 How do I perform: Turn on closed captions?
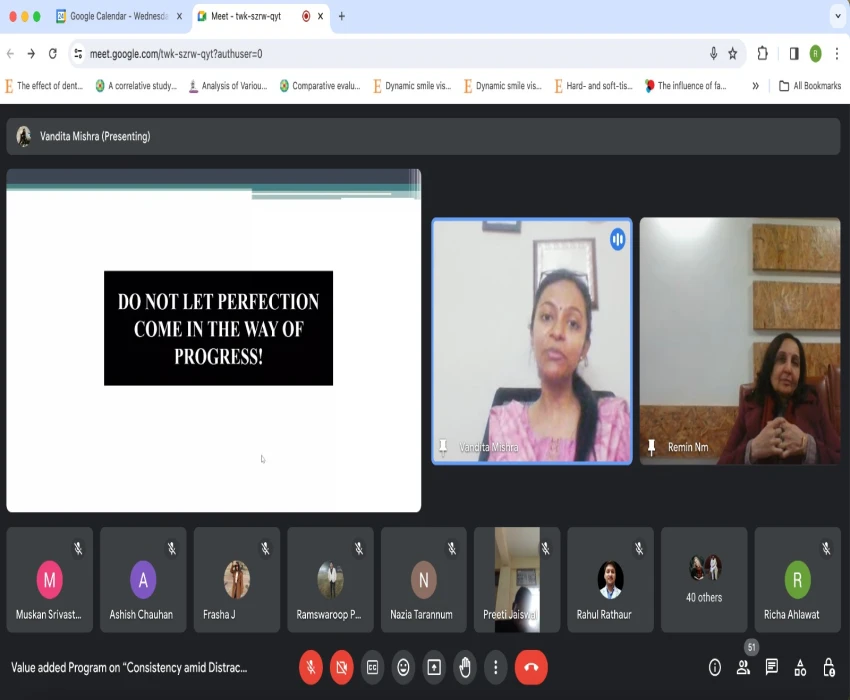point(372,667)
